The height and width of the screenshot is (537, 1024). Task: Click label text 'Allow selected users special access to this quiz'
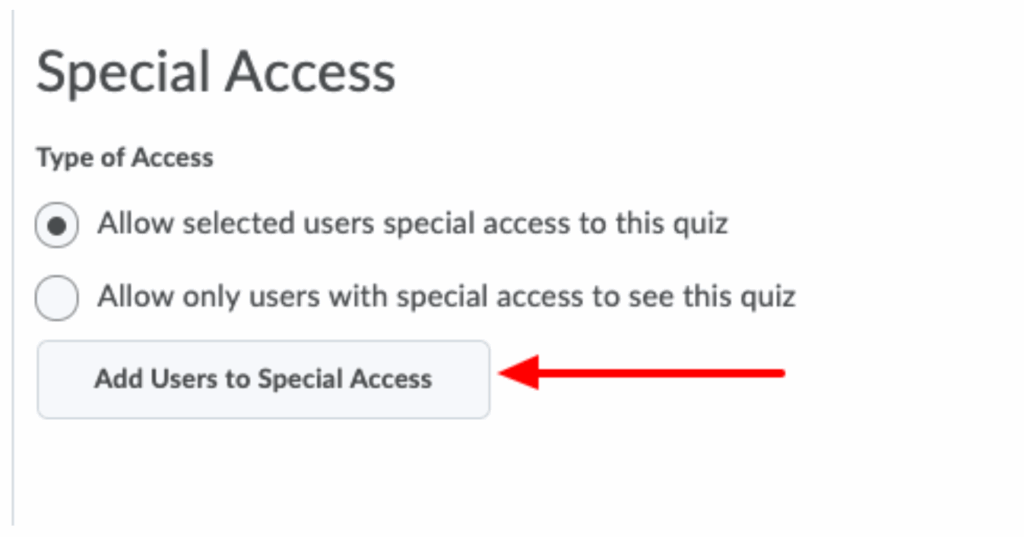click(x=412, y=223)
